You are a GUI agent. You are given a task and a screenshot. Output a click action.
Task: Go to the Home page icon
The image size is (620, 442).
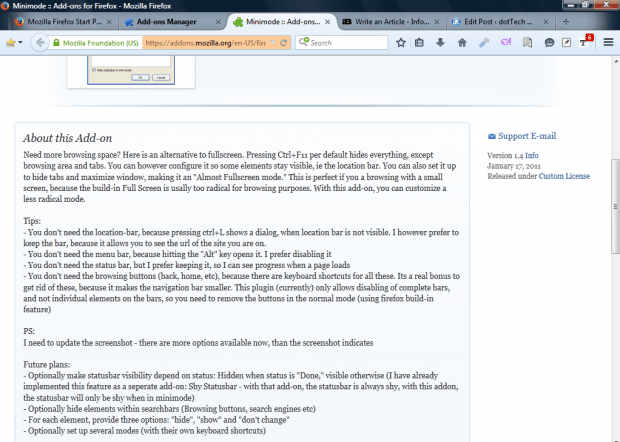[x=462, y=42]
